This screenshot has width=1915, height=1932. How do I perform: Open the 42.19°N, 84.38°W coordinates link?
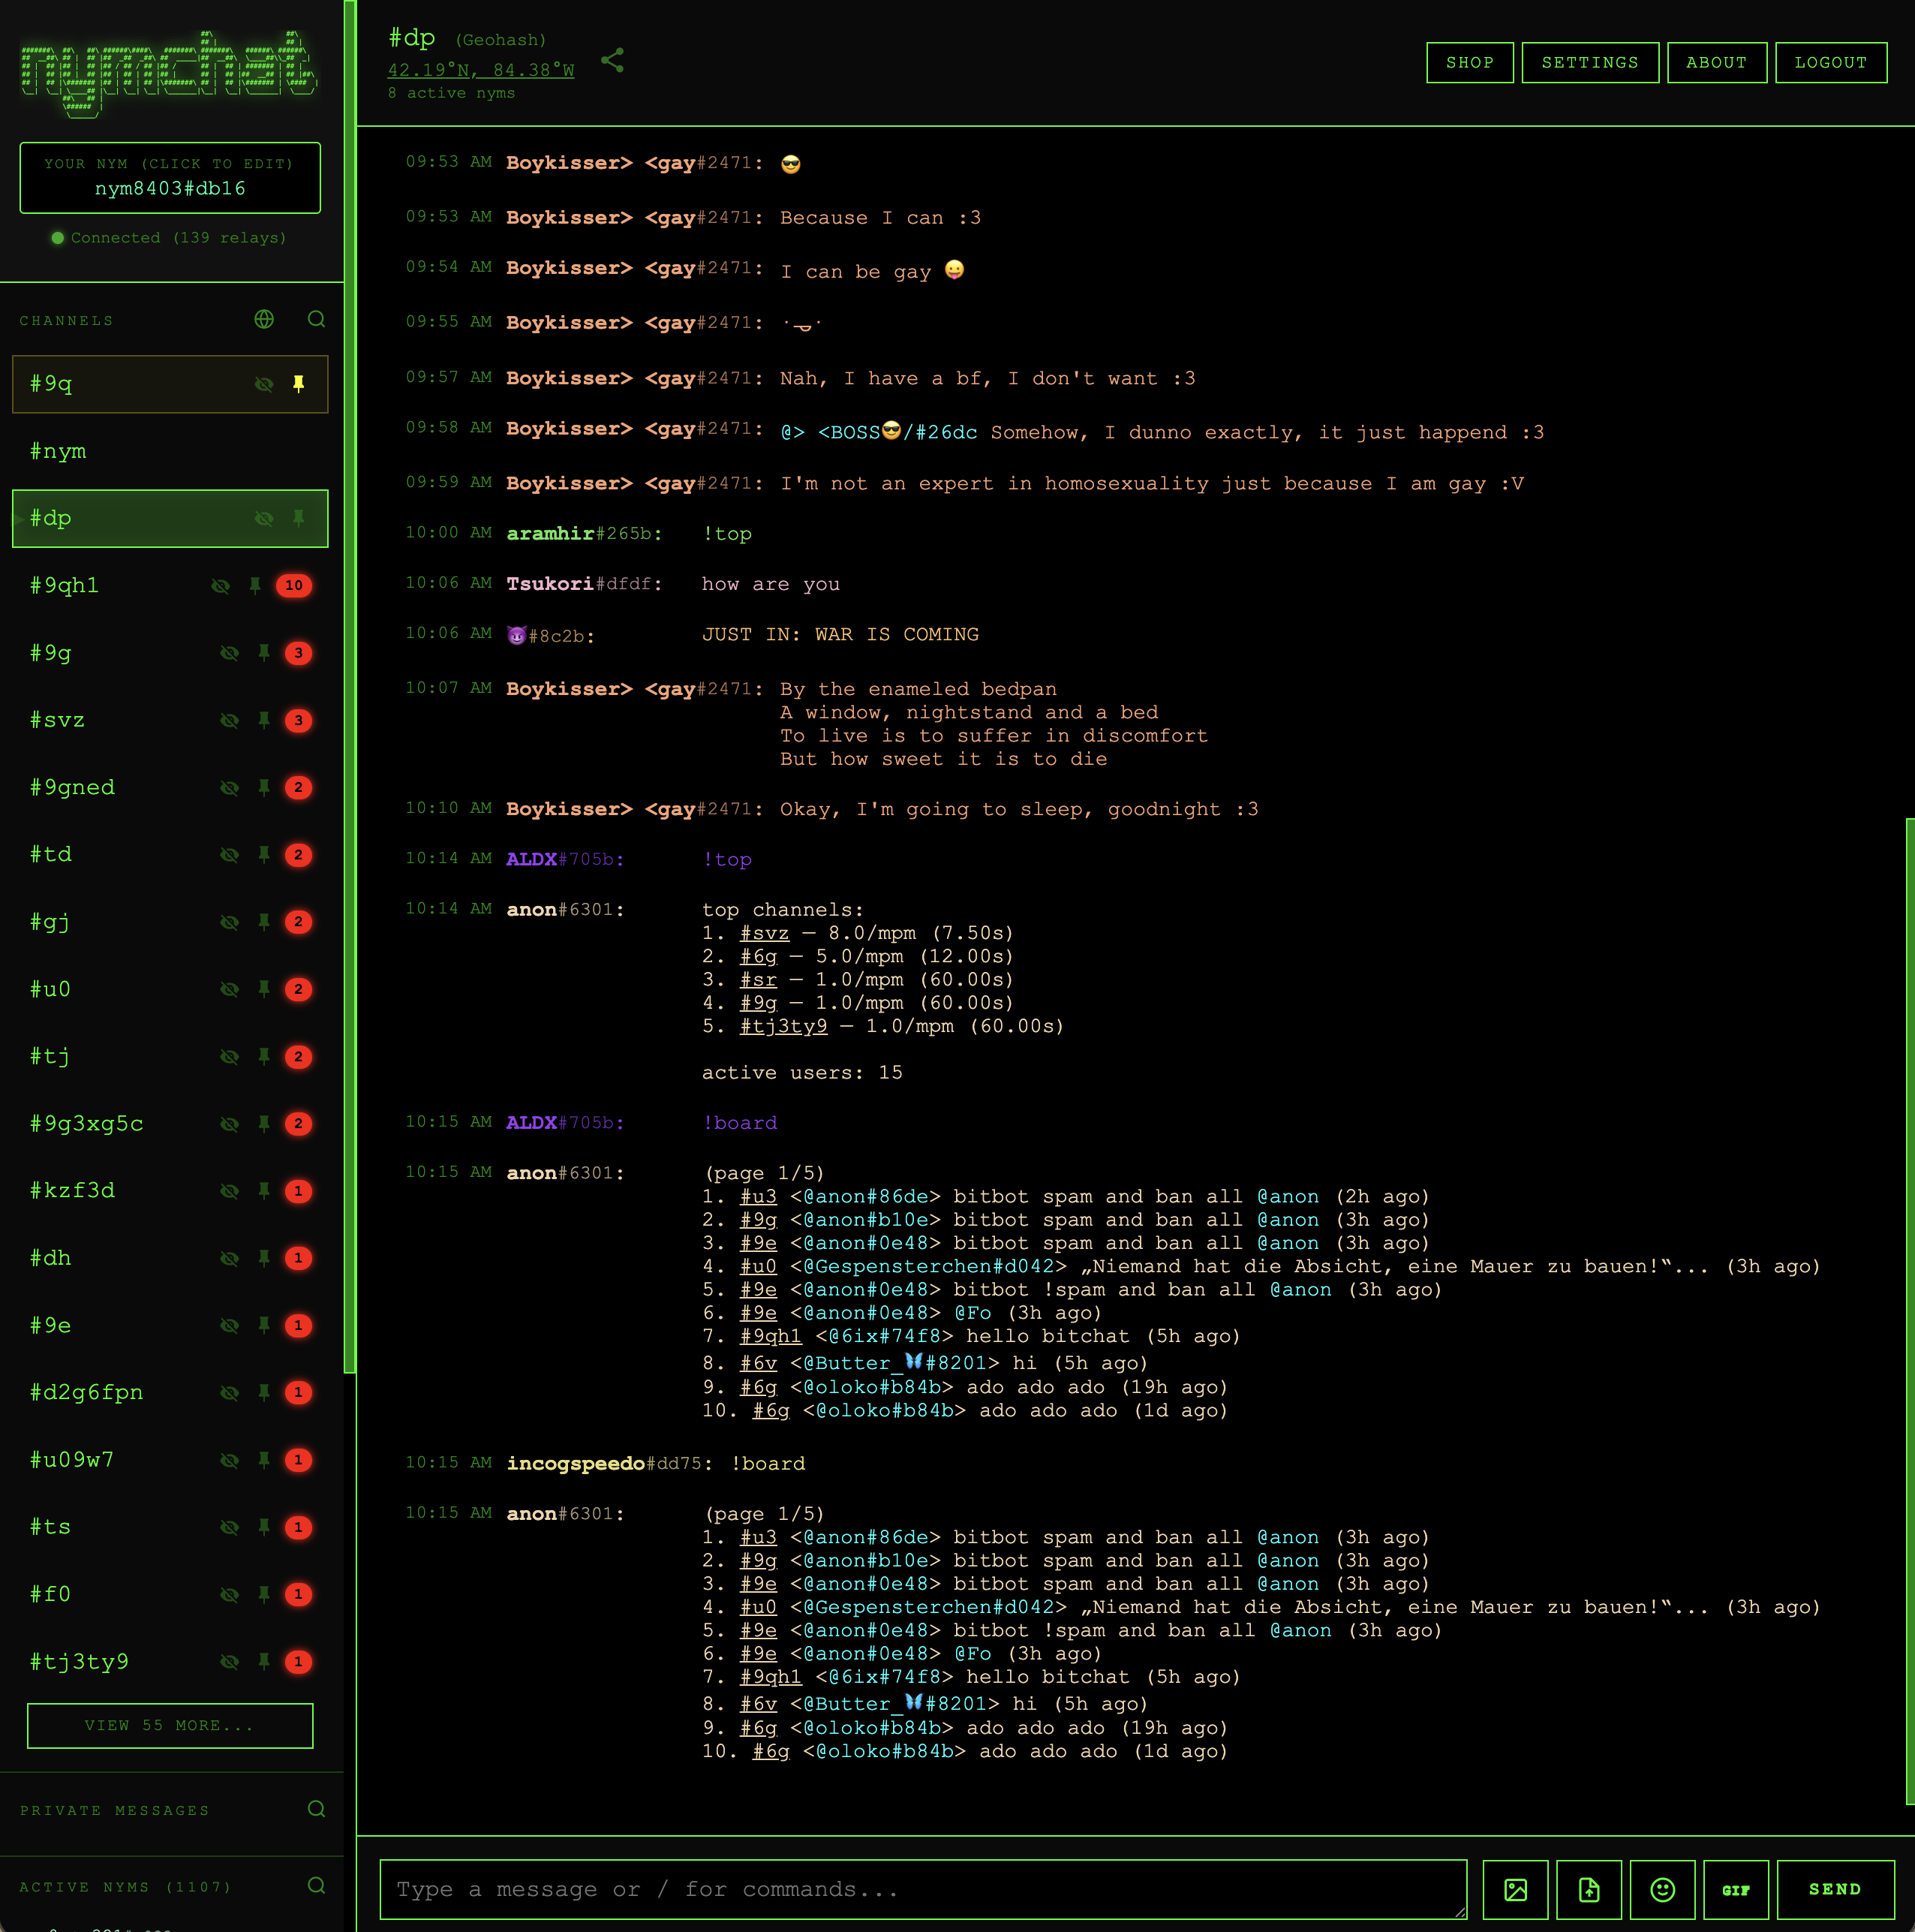click(x=480, y=70)
